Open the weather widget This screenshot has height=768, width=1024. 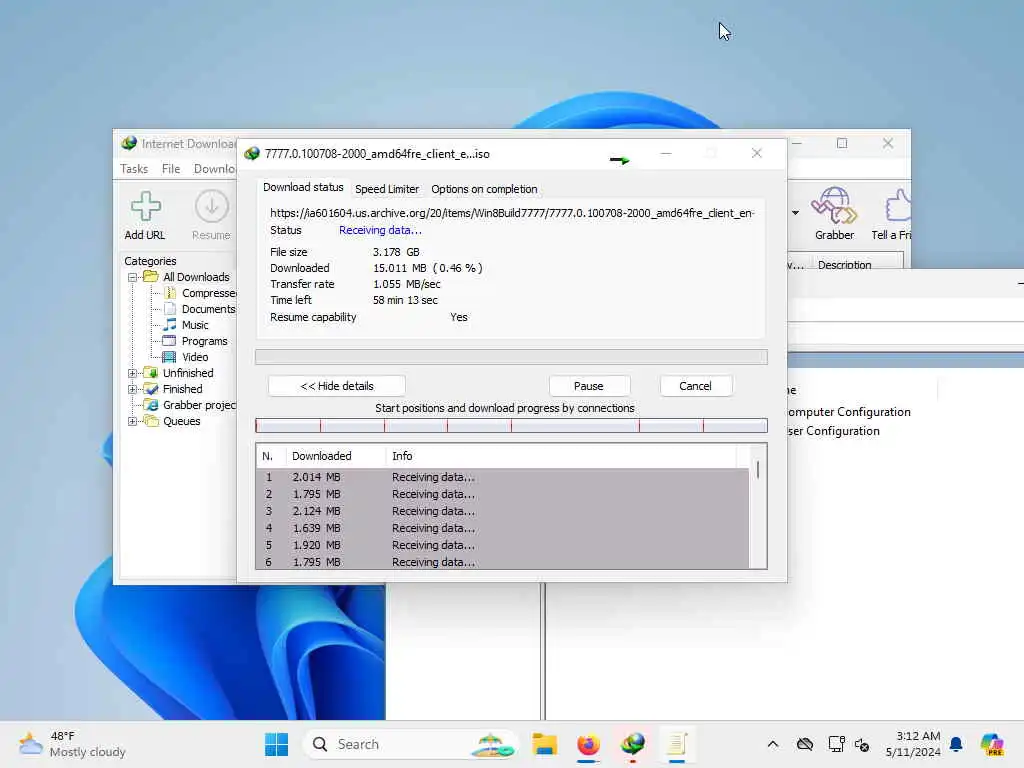point(72,744)
